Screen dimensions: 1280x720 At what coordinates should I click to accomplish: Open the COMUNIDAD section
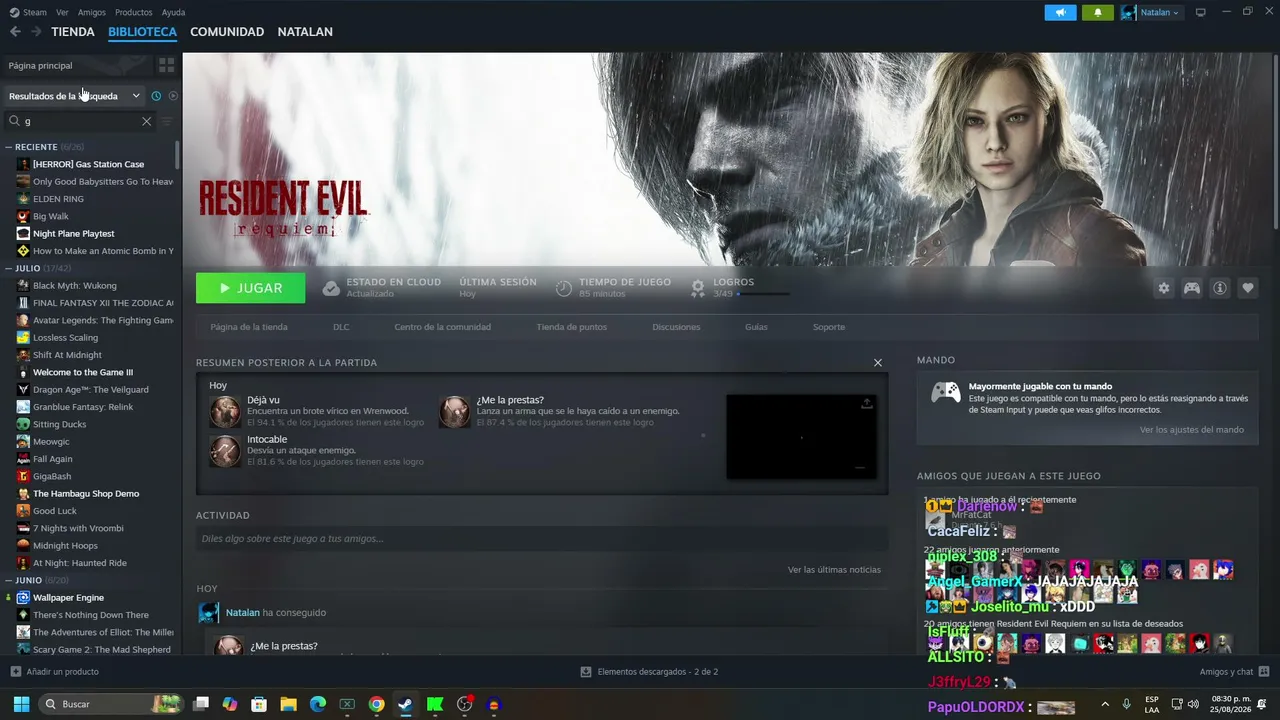227,32
